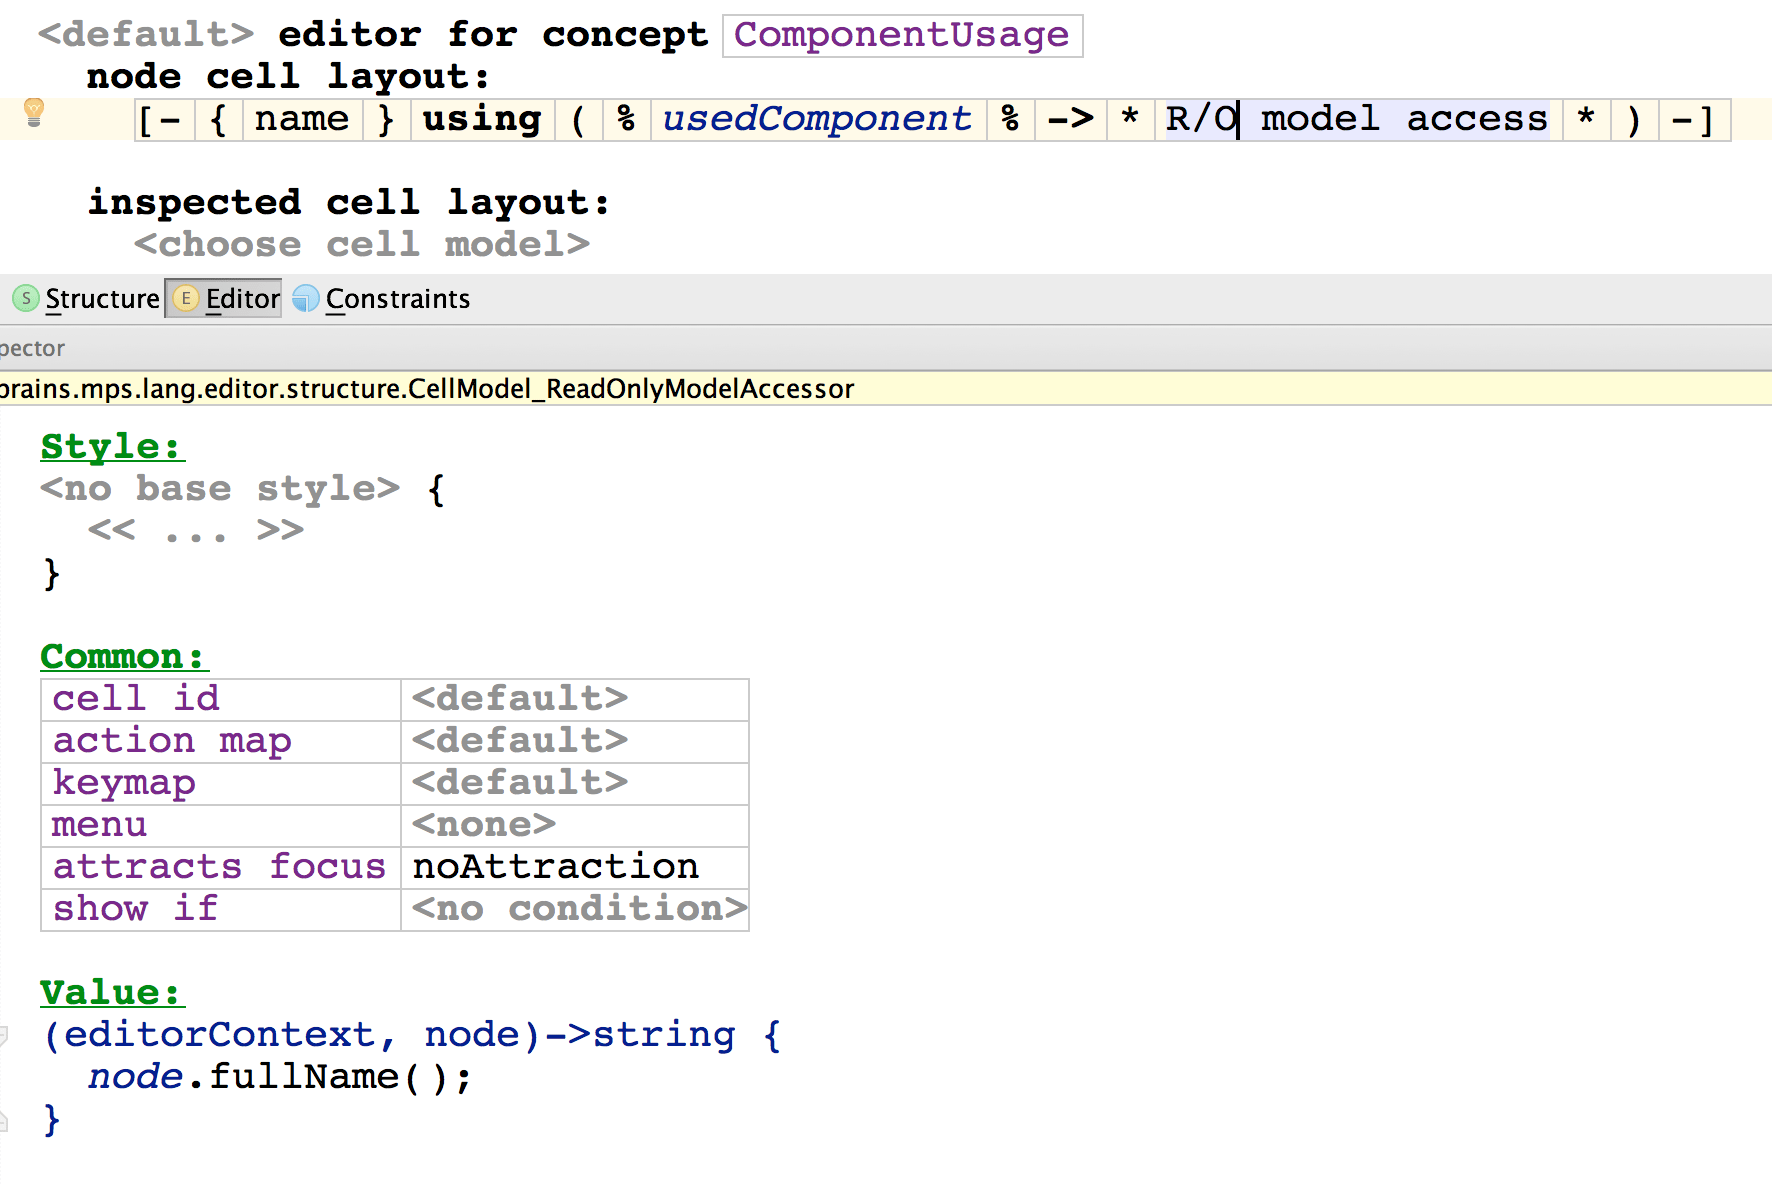Click the 'action map' row label
1772x1186 pixels.
tap(172, 740)
